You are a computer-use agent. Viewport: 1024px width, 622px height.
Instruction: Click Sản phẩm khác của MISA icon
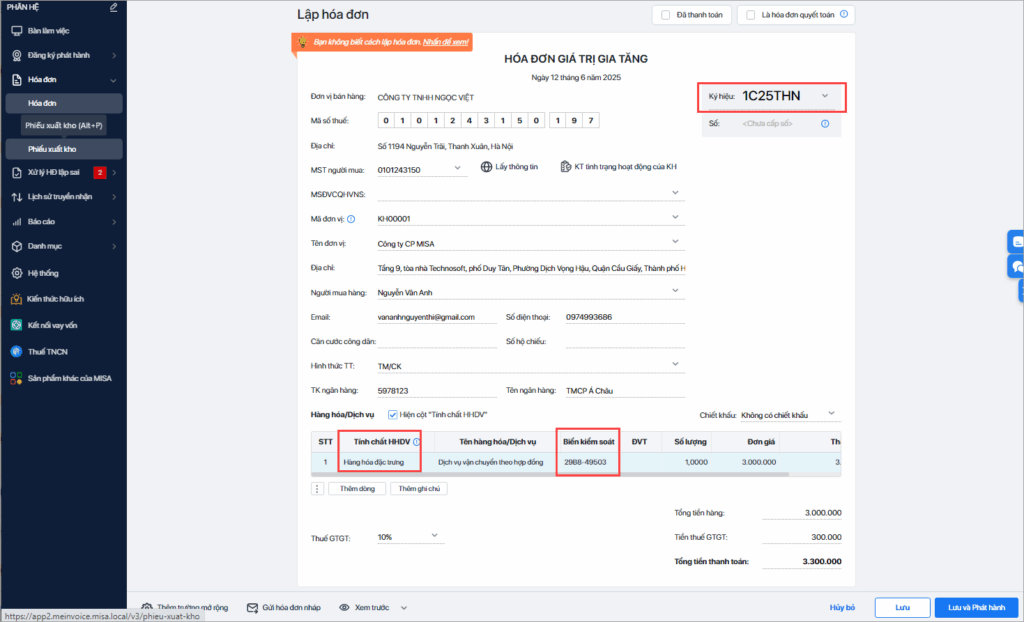coord(16,378)
